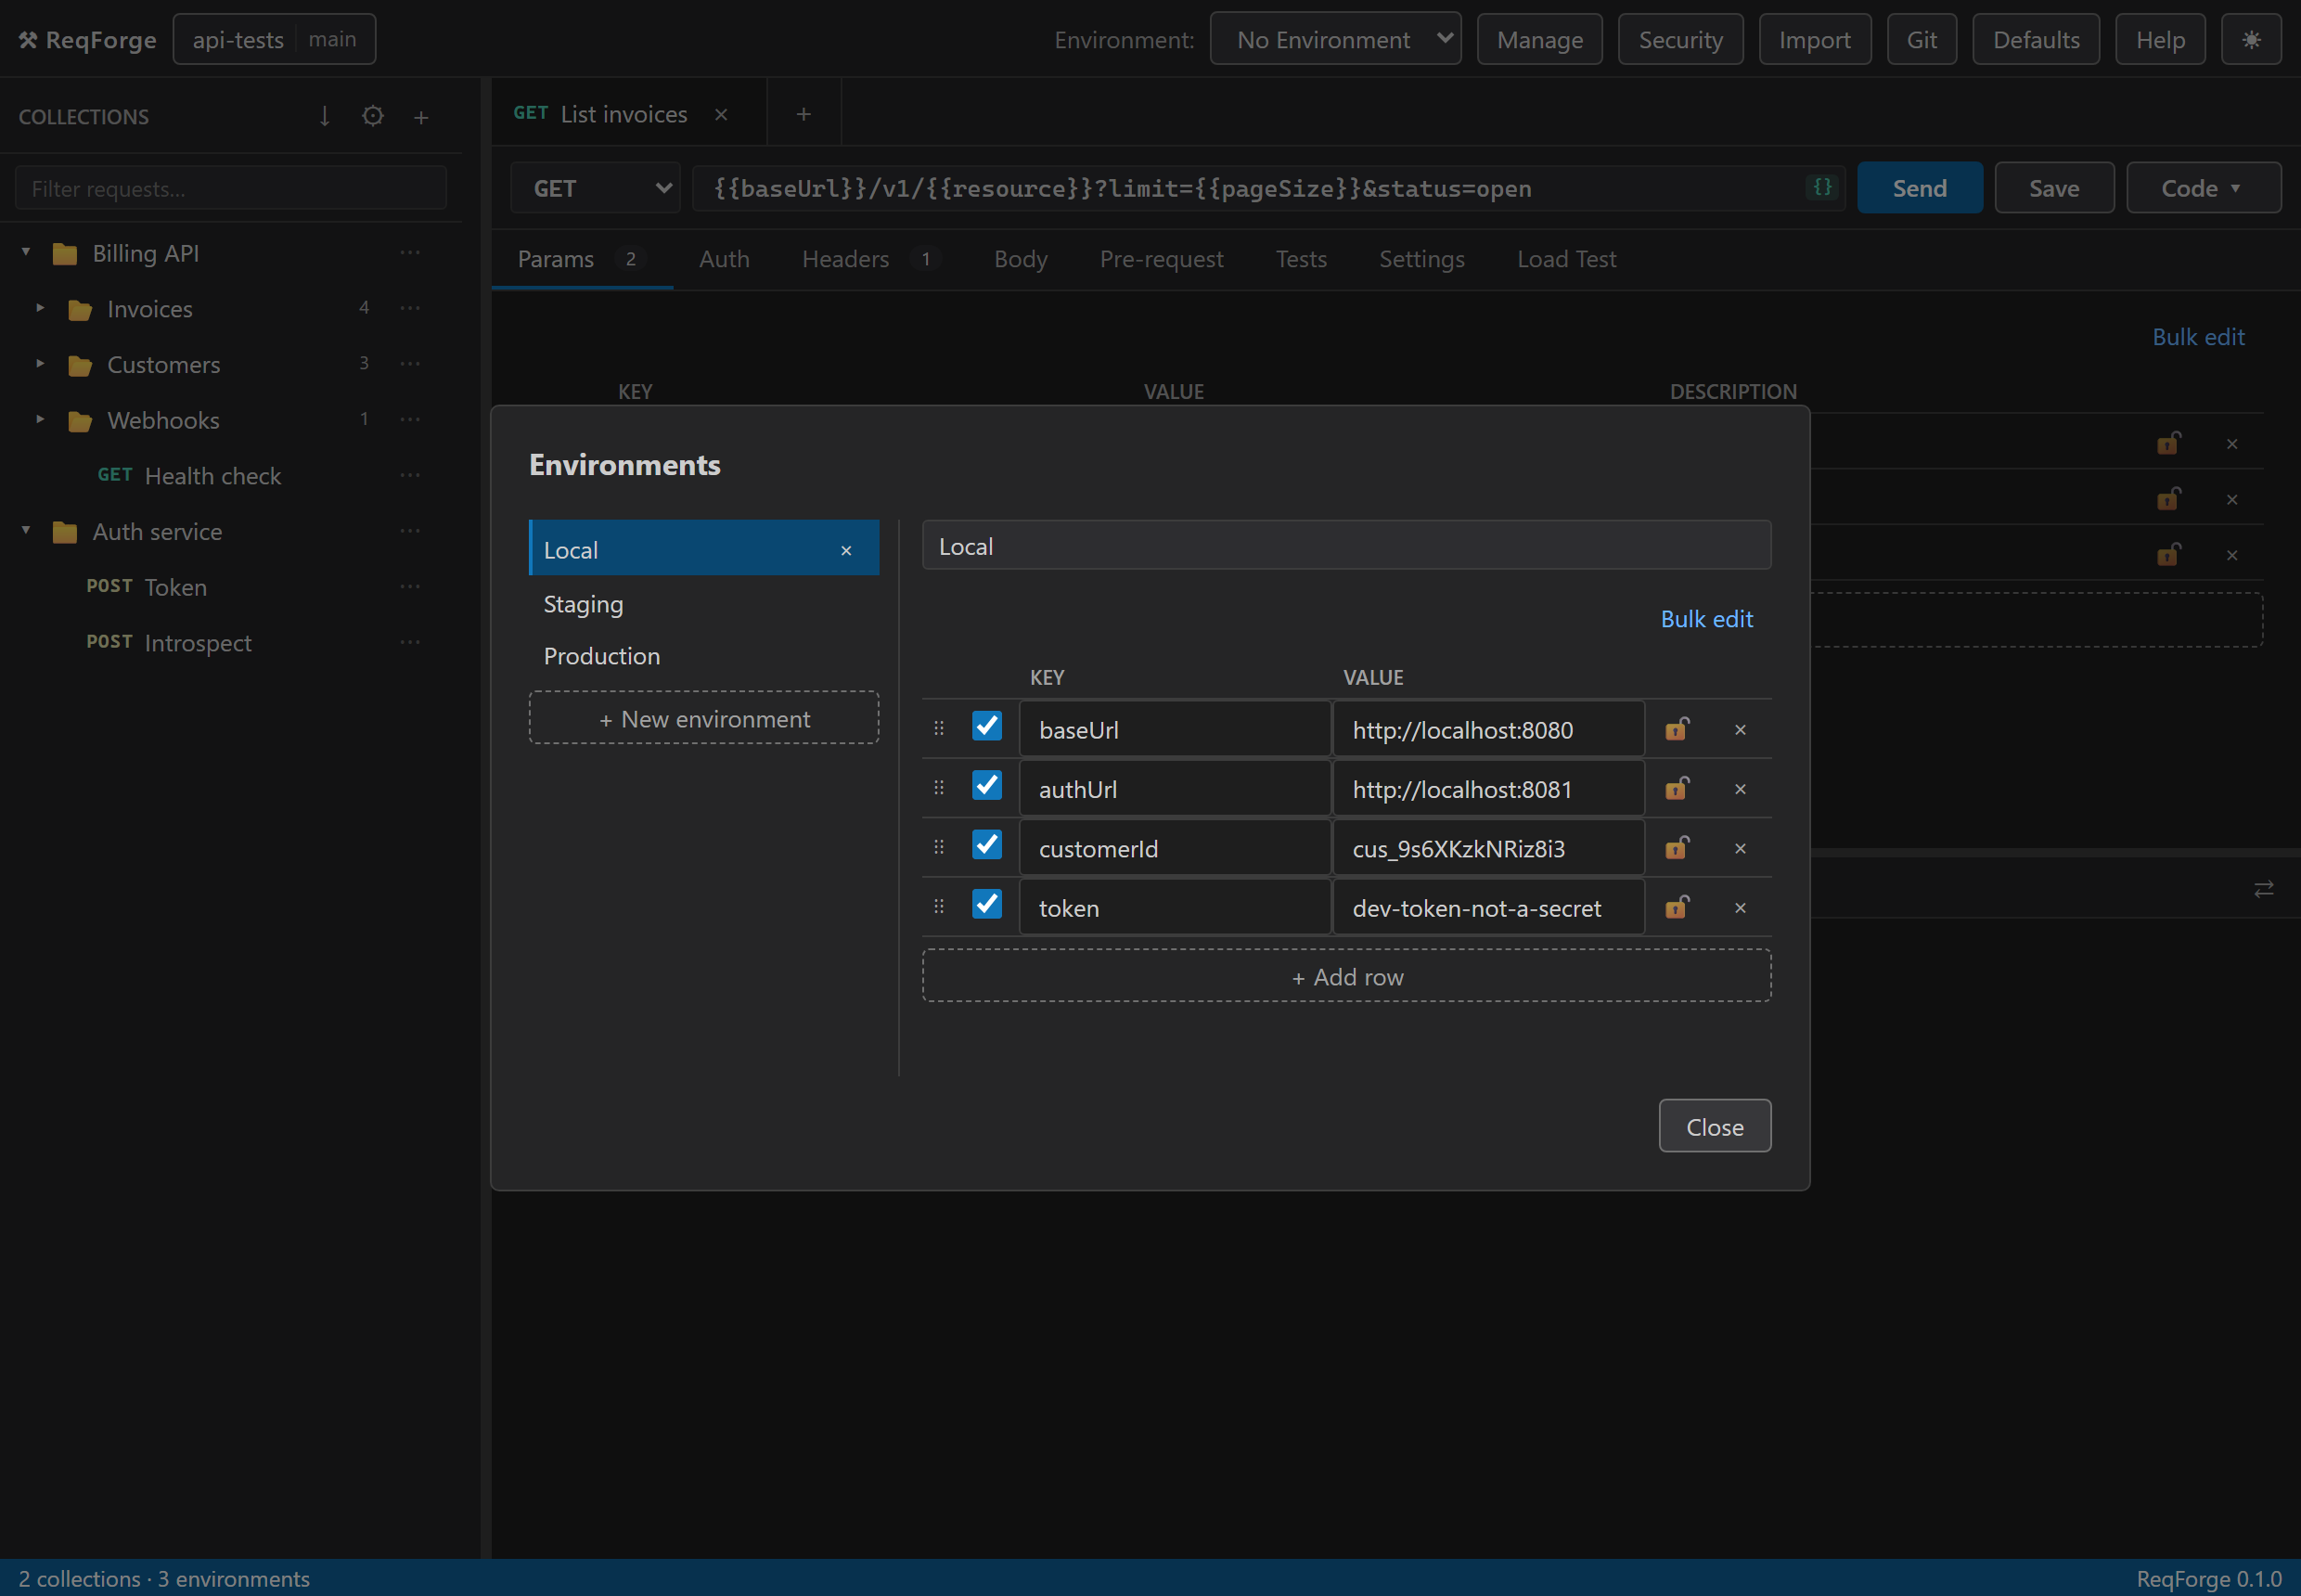
Task: Click the api-tests main branch indicator
Action: 274,39
